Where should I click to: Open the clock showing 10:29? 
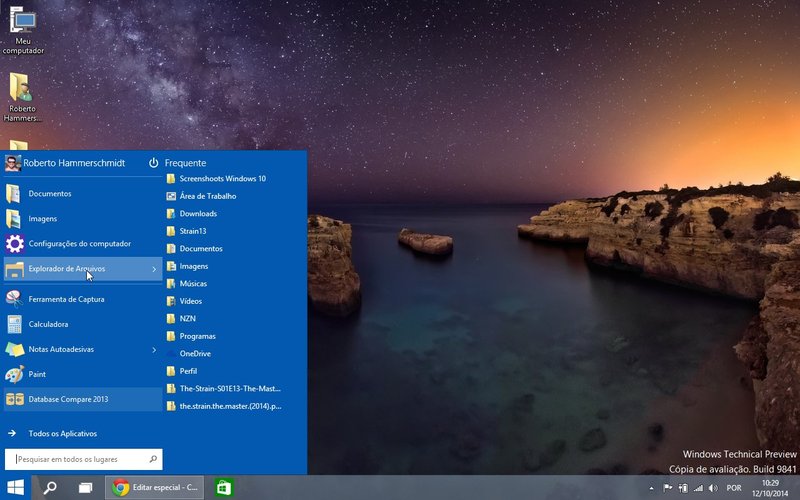(770, 488)
